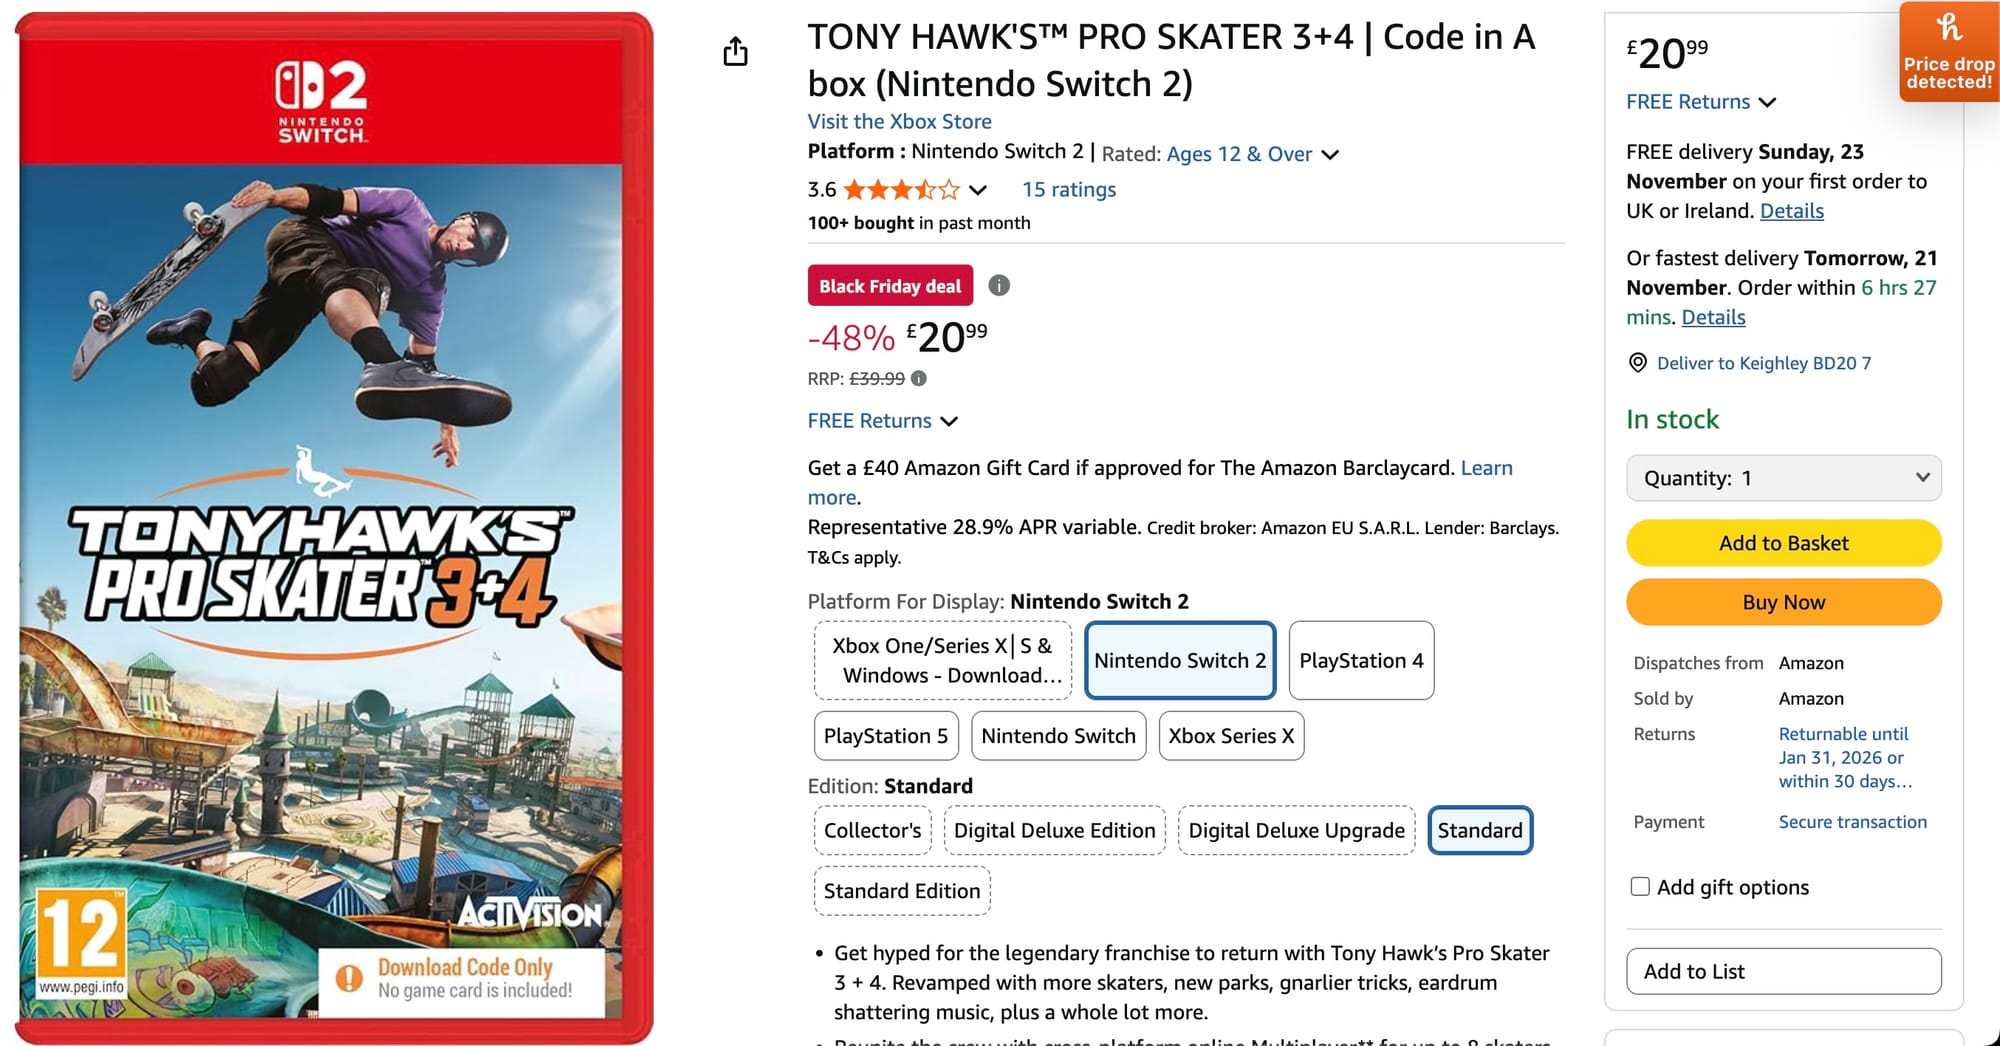This screenshot has width=2000, height=1046.
Task: Click the RRP info icon
Action: [x=919, y=379]
